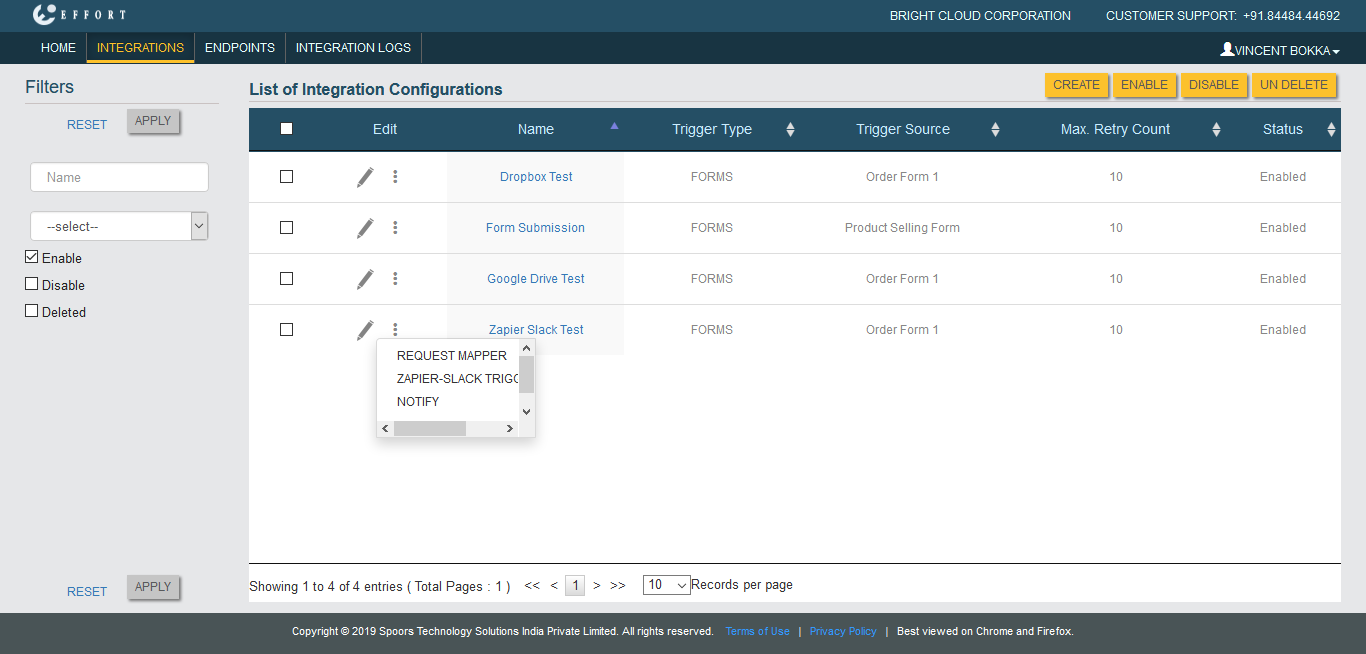Open three-dot menu for Google Drive Test row
The image size is (1366, 654).
tap(395, 279)
